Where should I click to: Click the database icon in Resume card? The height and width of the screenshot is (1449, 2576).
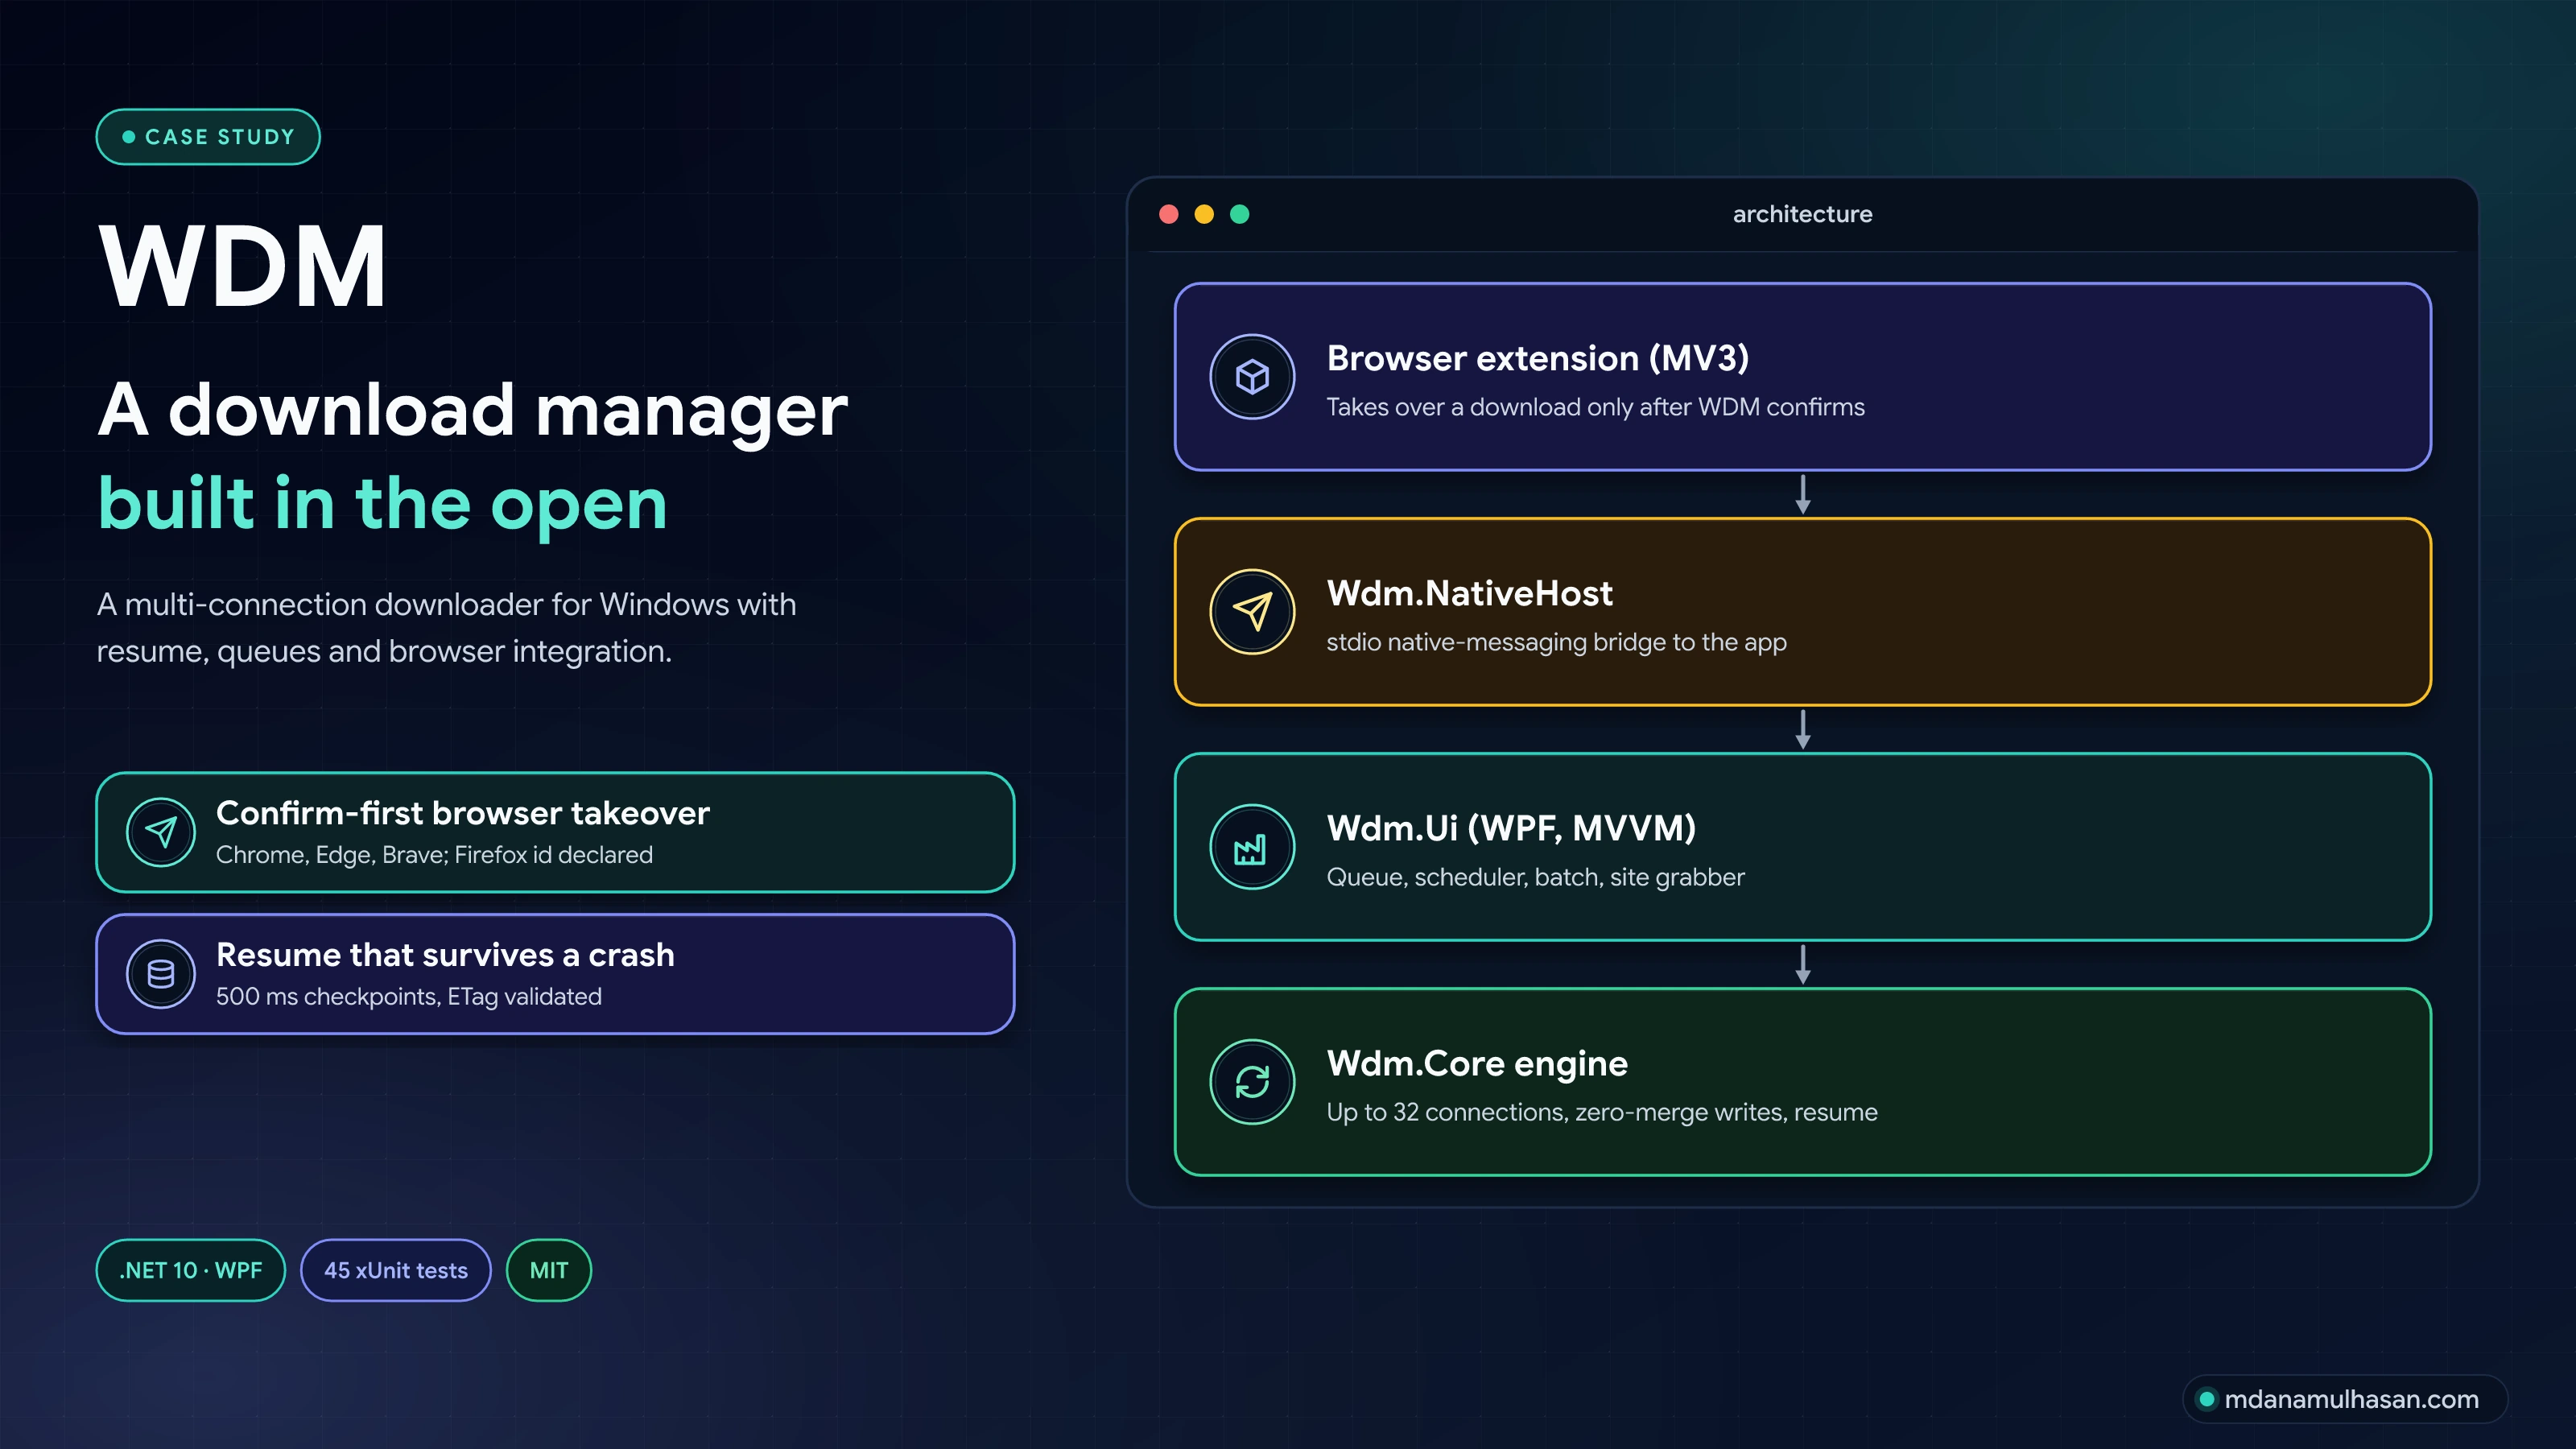coord(161,974)
